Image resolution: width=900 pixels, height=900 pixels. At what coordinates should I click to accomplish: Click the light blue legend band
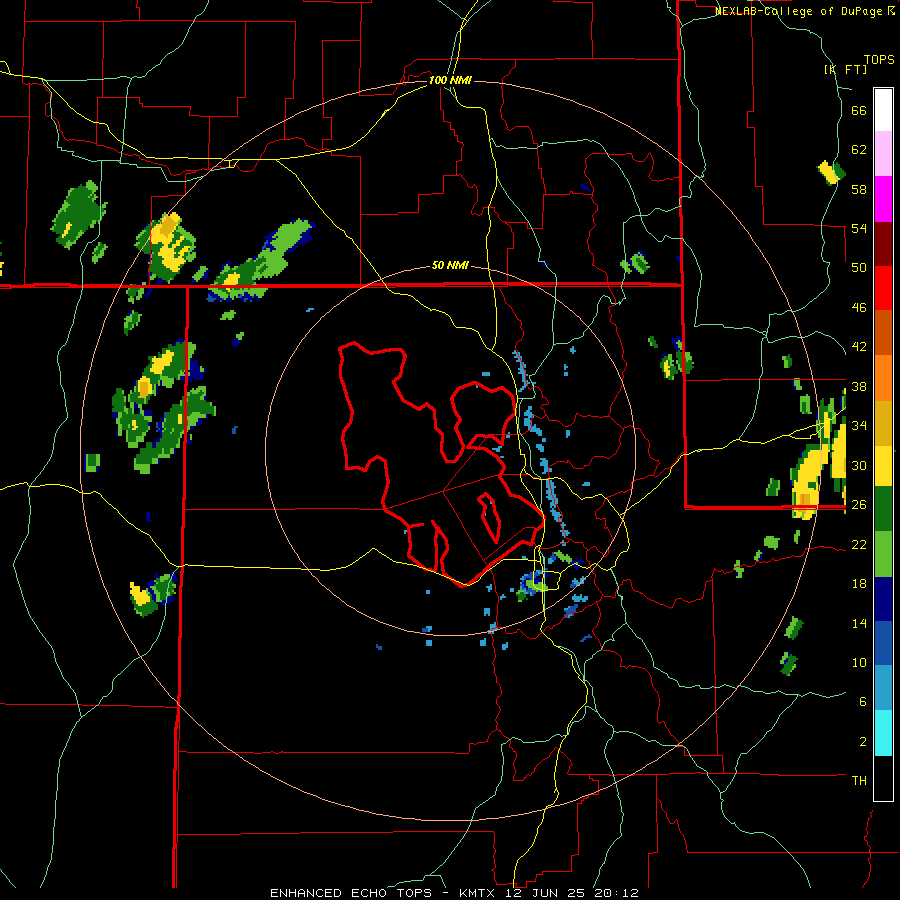[883, 687]
